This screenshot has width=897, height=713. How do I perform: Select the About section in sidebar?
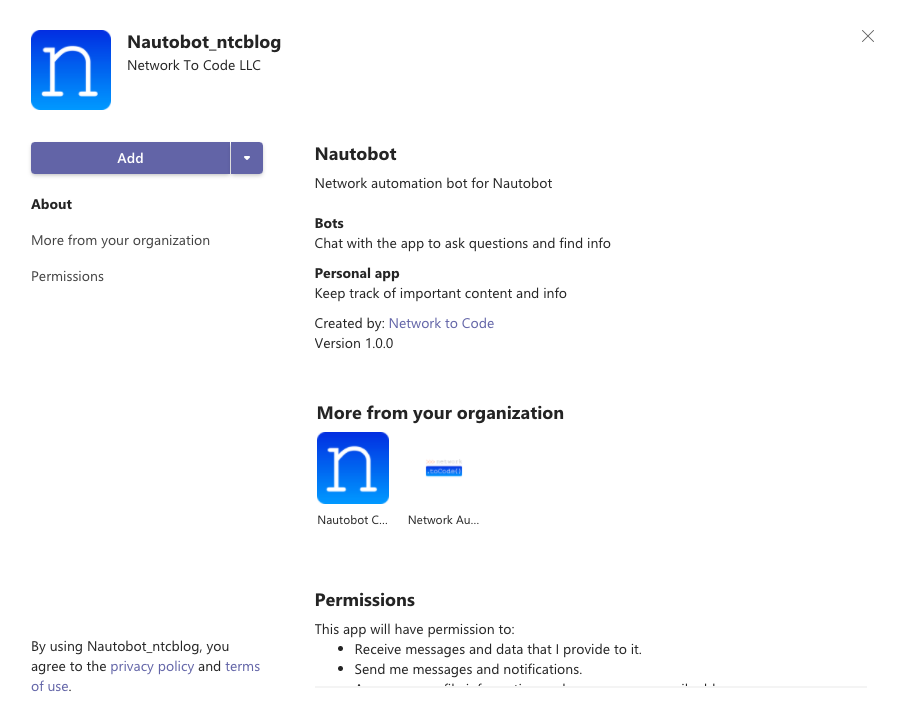pos(51,204)
